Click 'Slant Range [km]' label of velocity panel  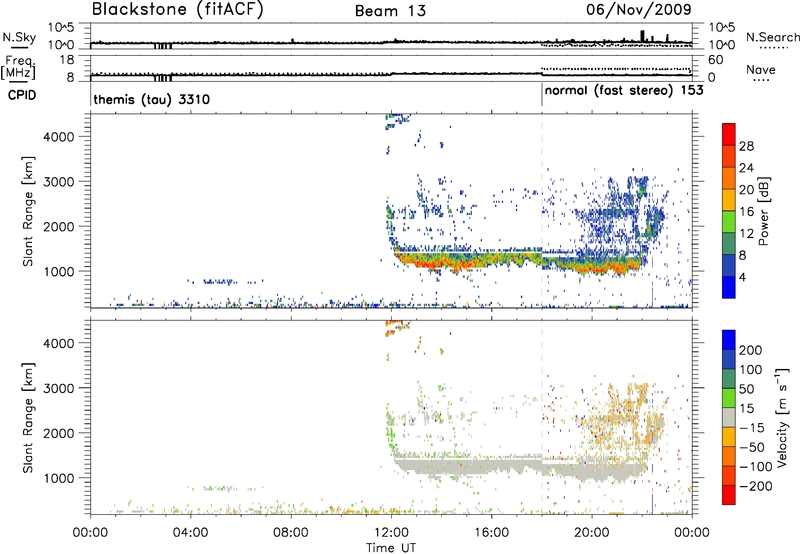pos(28,418)
